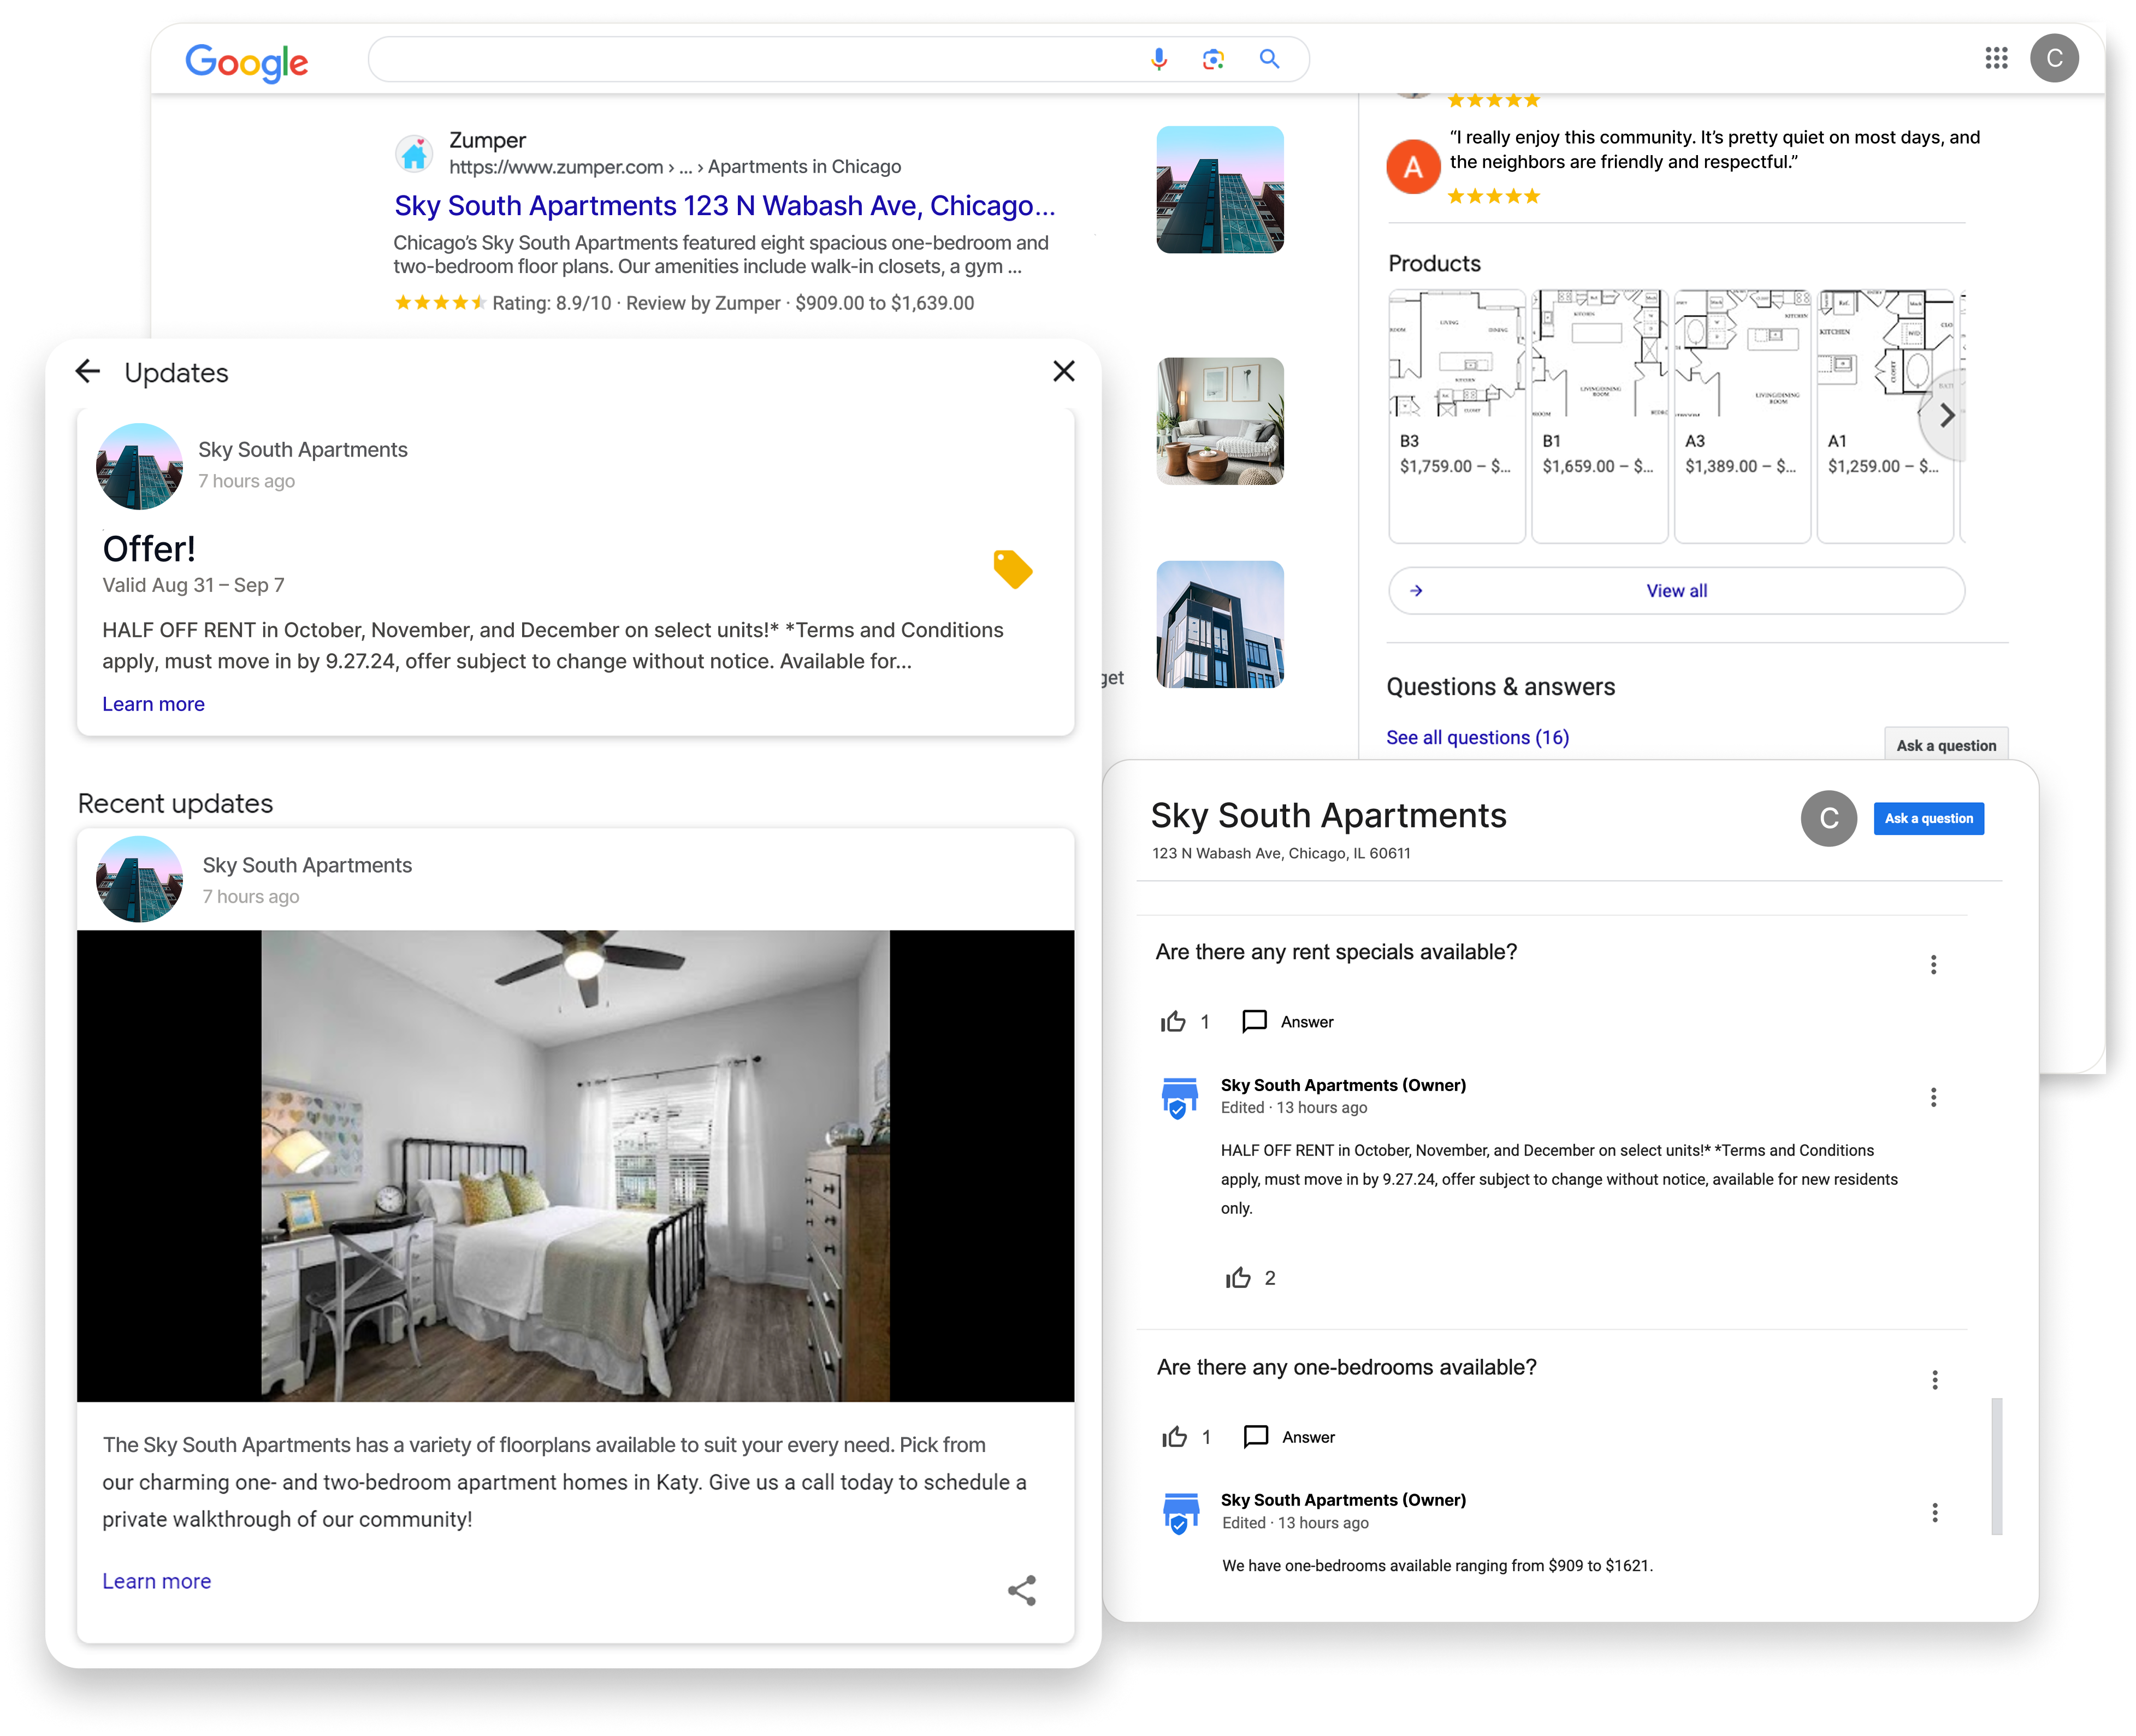Click the Q&A panel scrollbar
This screenshot has height=1736, width=2136.
[x=1996, y=1466]
